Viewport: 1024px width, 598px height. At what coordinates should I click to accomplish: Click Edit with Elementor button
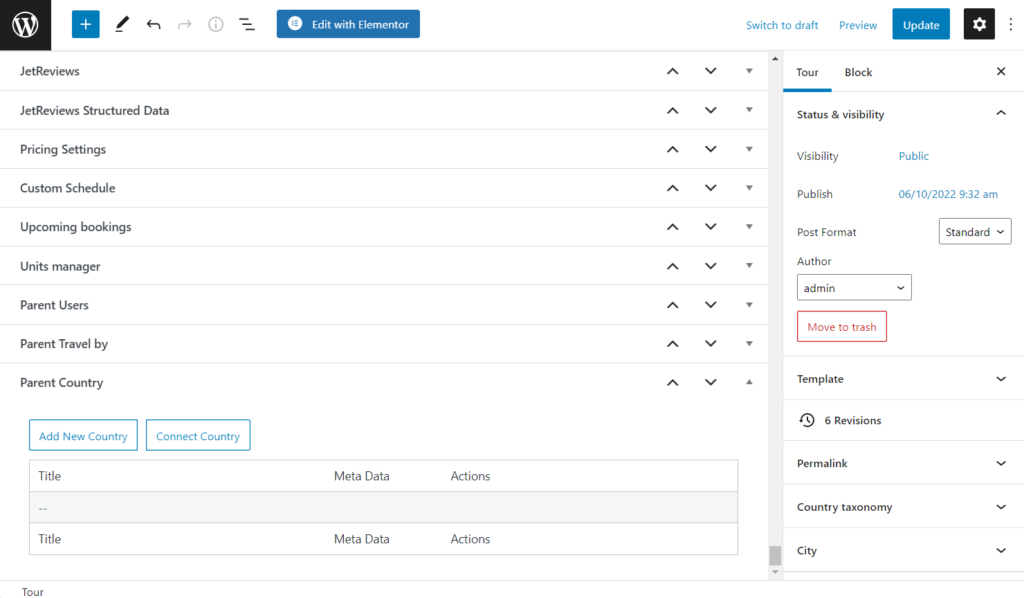point(348,24)
